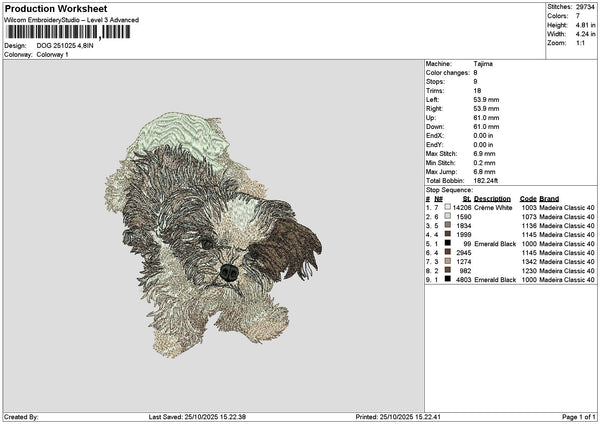Click the 'Code' column header
600x424 pixels.
[528, 199]
